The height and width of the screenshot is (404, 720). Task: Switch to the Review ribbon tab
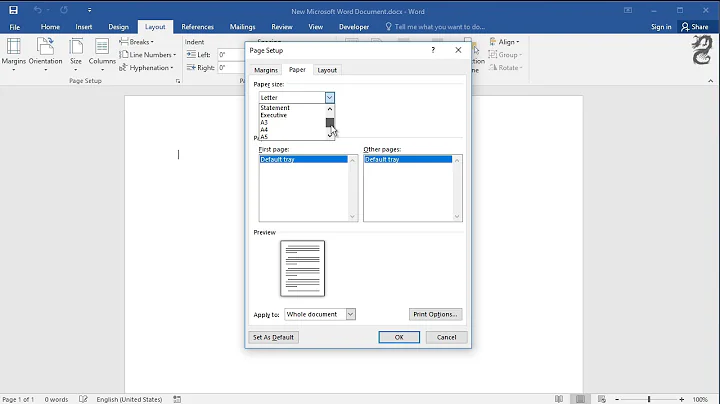click(x=282, y=27)
